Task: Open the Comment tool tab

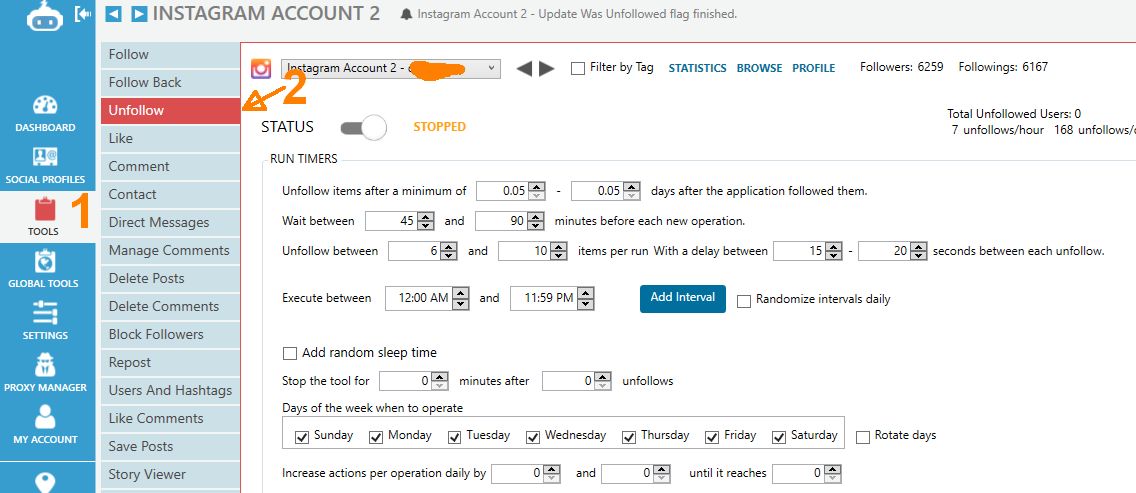Action: click(170, 167)
